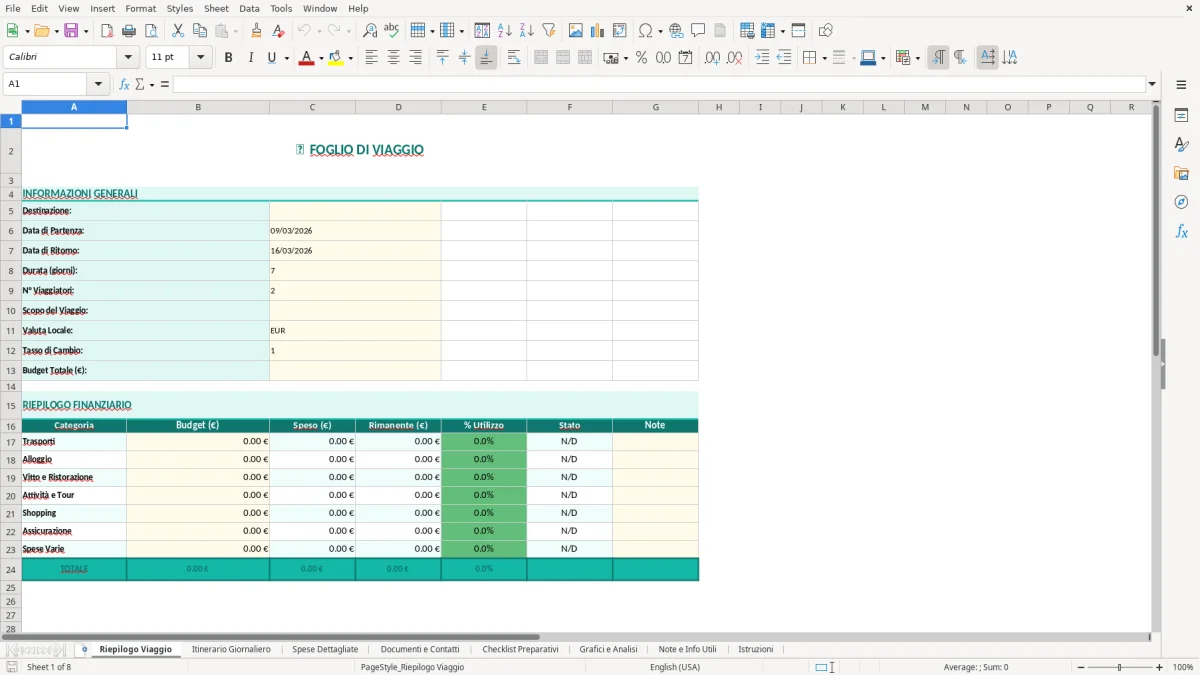Screen dimensions: 1200x675
Task: Clone formatting with the paintbrush icon
Action: pyautogui.click(x=256, y=31)
